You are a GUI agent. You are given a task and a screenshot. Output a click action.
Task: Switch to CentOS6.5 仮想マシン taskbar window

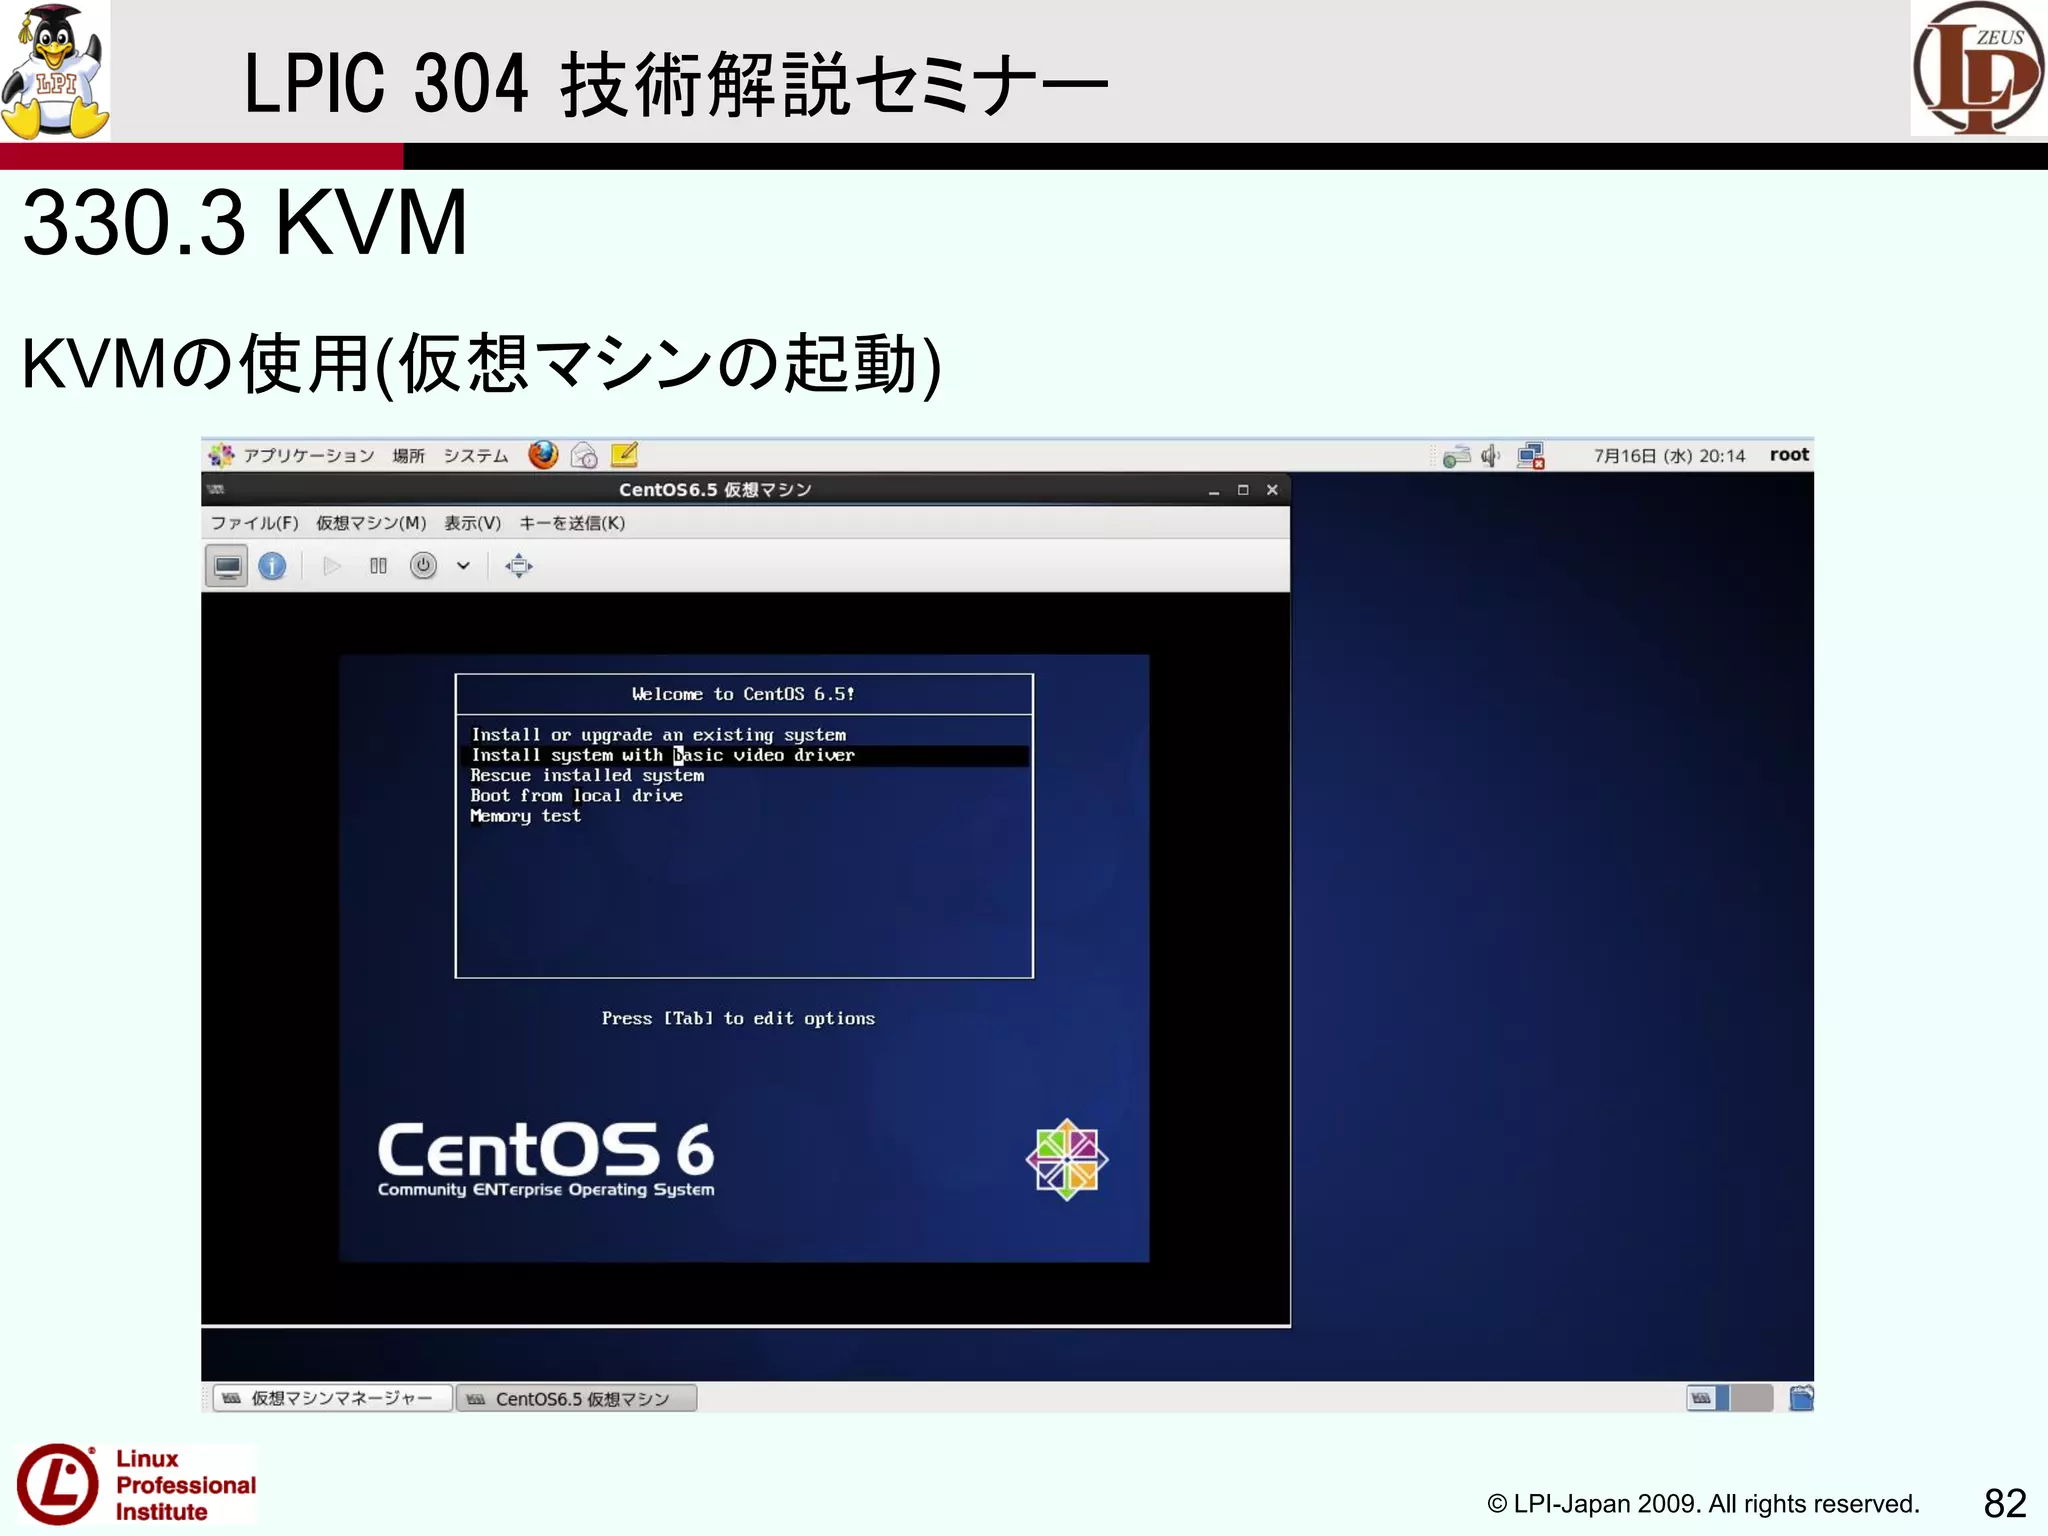[x=577, y=1398]
